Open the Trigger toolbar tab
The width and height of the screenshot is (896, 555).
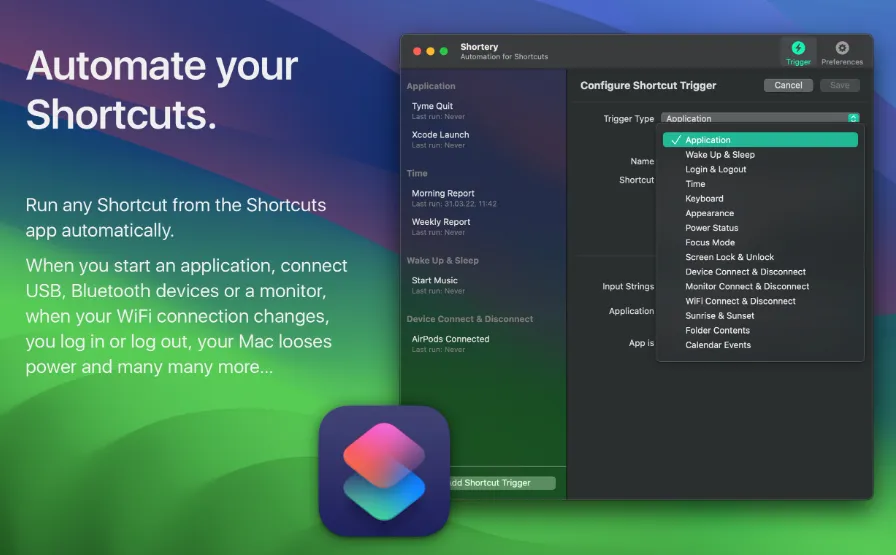click(798, 53)
